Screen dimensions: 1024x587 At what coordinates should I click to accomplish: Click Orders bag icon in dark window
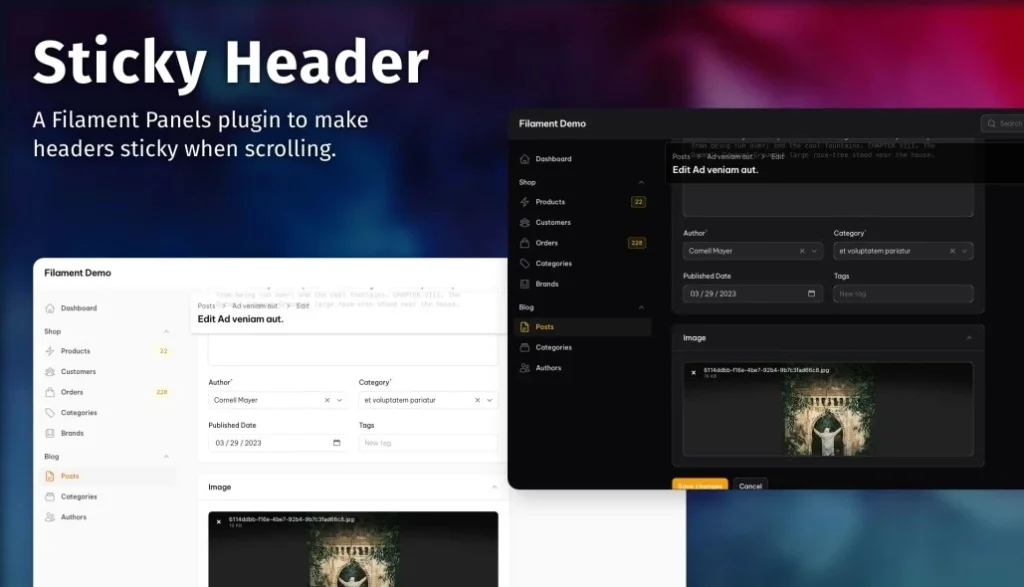pos(524,243)
